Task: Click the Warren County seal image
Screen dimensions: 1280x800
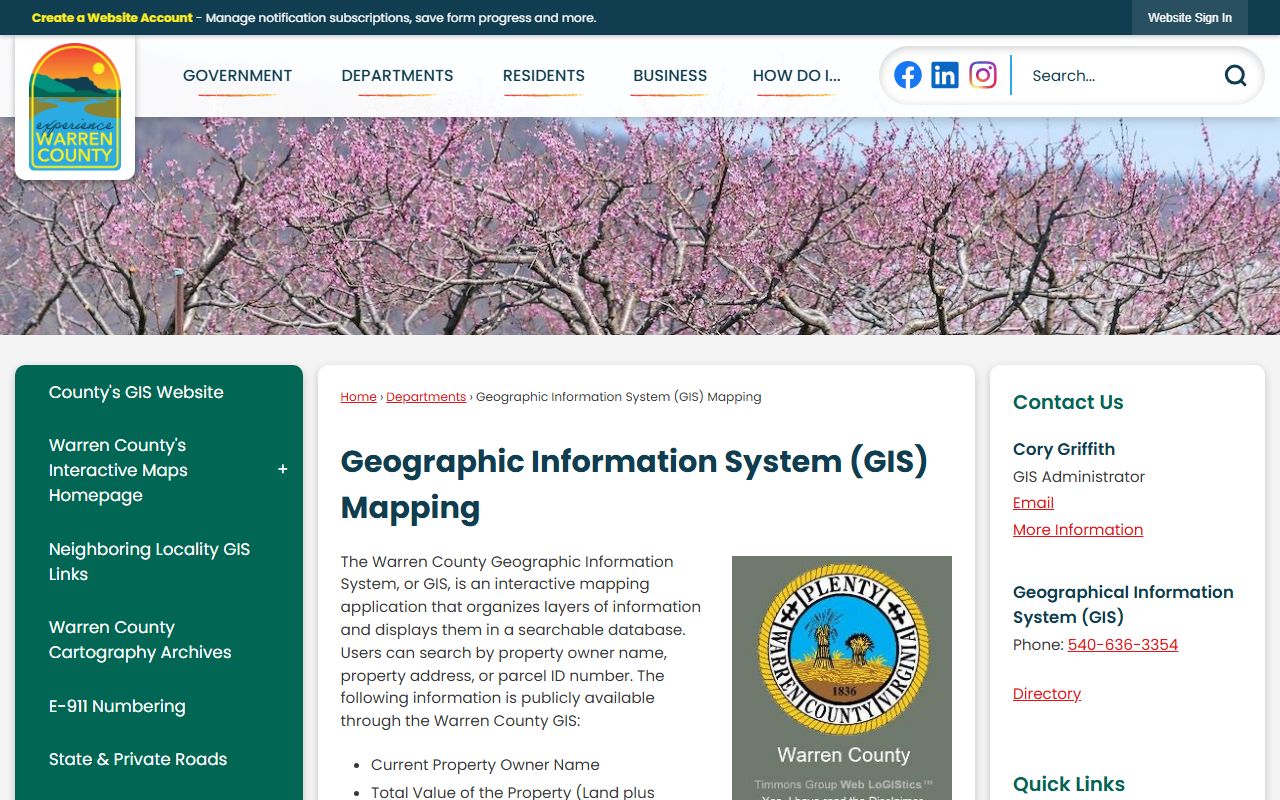Action: coord(842,678)
